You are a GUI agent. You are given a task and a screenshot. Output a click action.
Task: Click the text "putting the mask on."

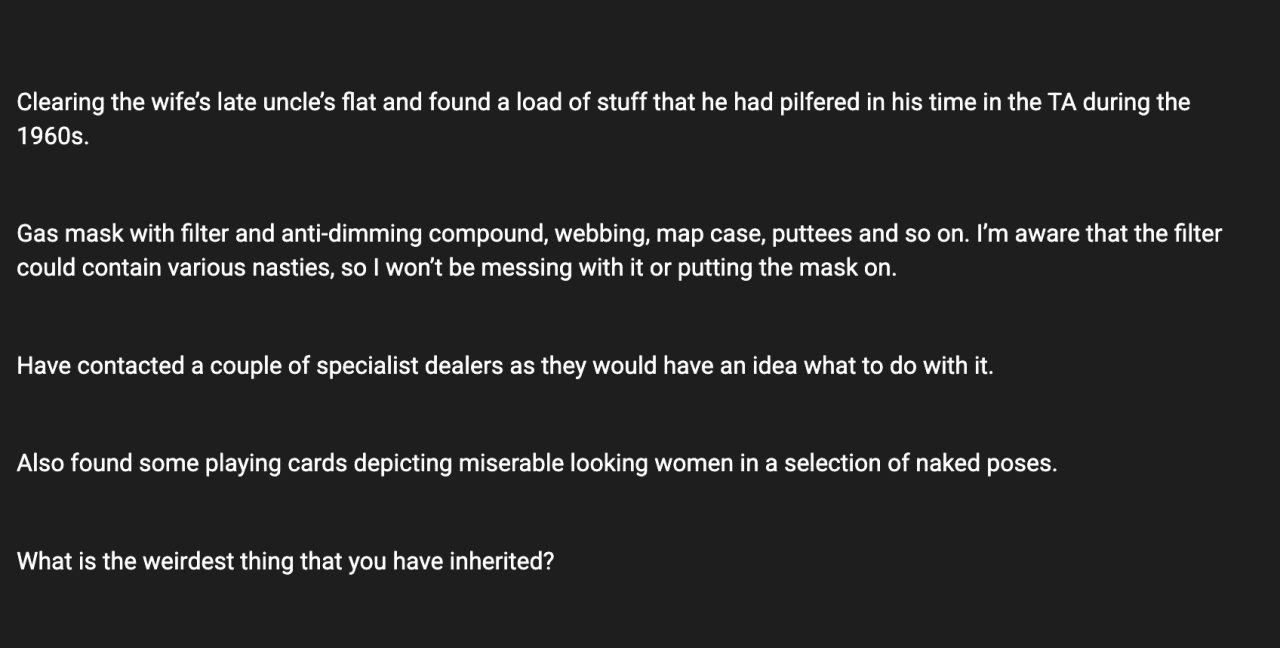click(x=787, y=268)
